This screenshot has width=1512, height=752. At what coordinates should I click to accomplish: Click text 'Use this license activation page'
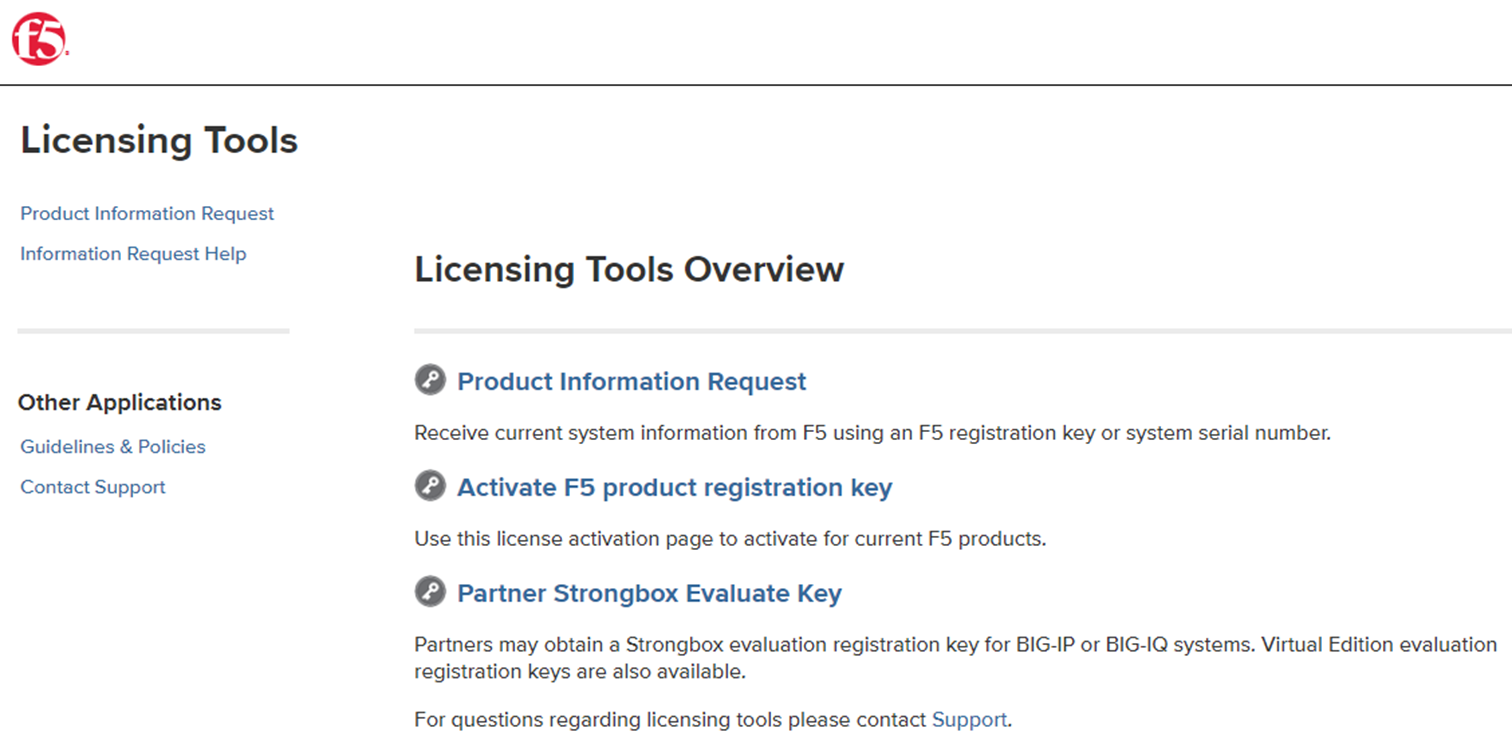tap(564, 540)
